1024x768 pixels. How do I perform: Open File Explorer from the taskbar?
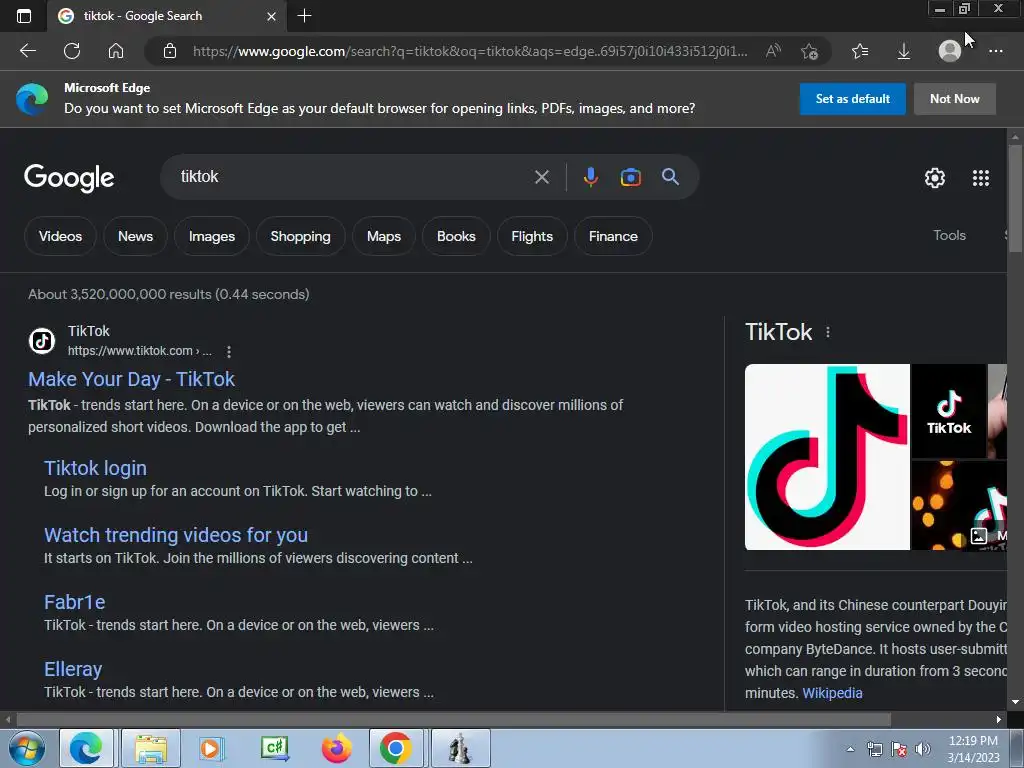[151, 748]
